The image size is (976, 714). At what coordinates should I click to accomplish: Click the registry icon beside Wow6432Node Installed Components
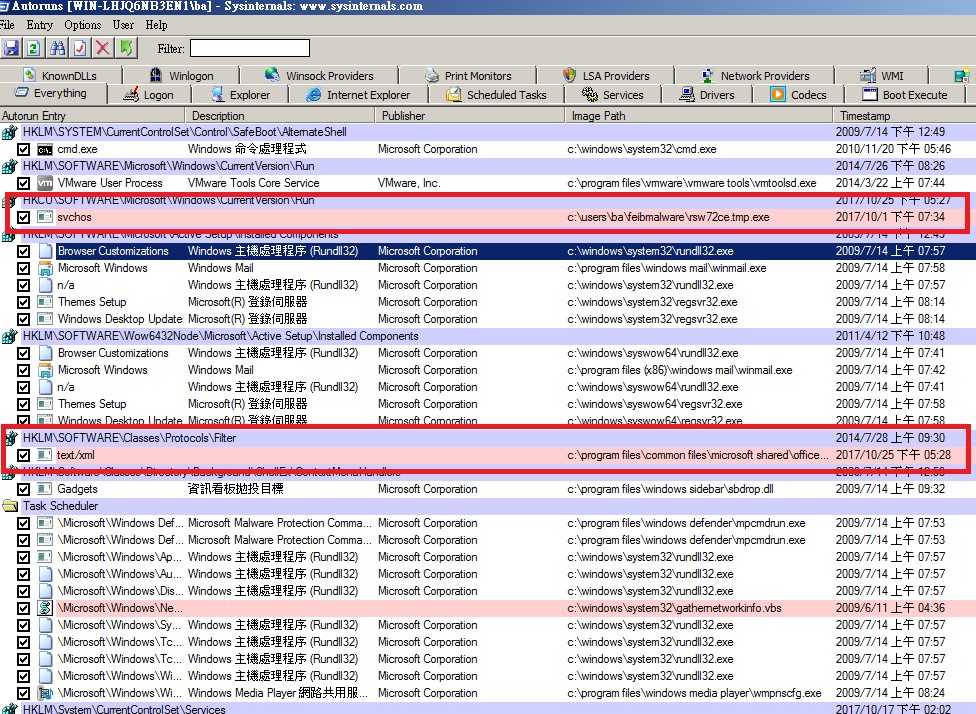9,336
